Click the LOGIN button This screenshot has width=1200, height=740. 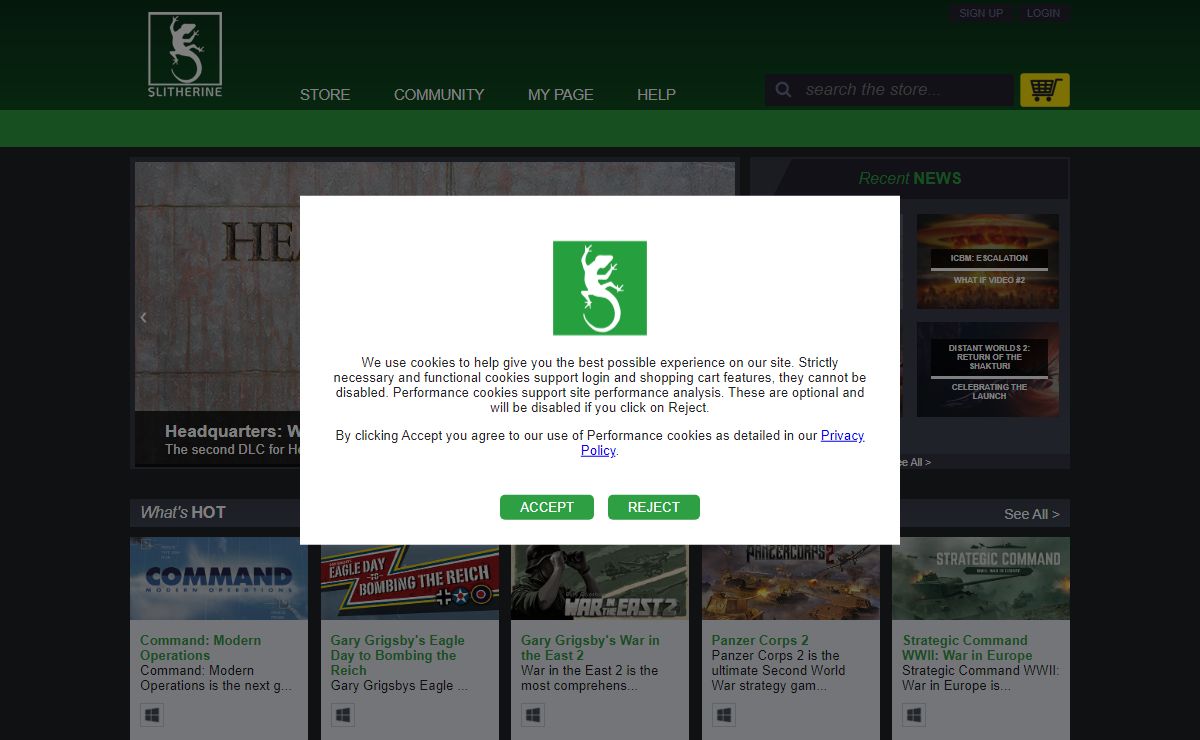coord(1043,13)
